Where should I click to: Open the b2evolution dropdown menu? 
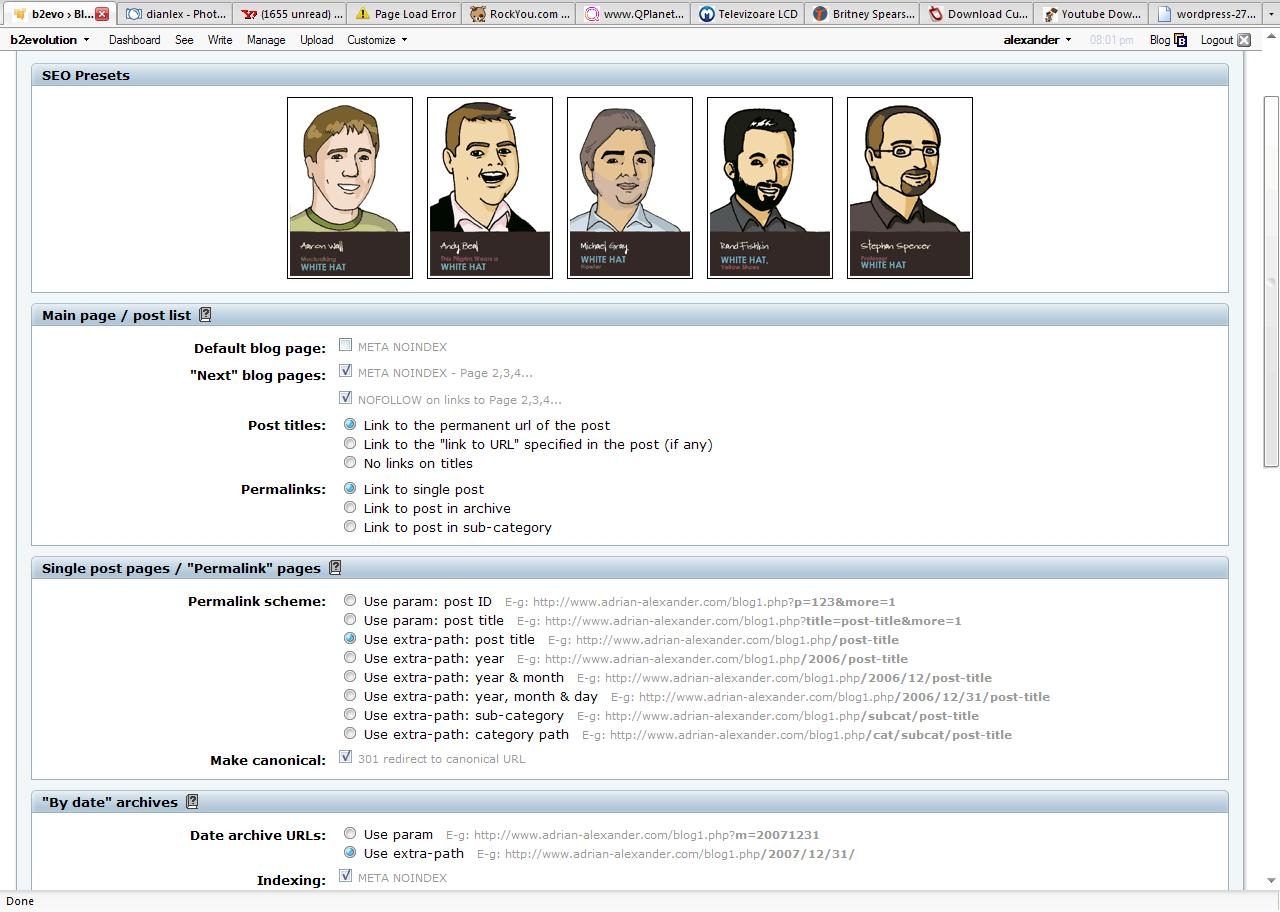pyautogui.click(x=49, y=40)
